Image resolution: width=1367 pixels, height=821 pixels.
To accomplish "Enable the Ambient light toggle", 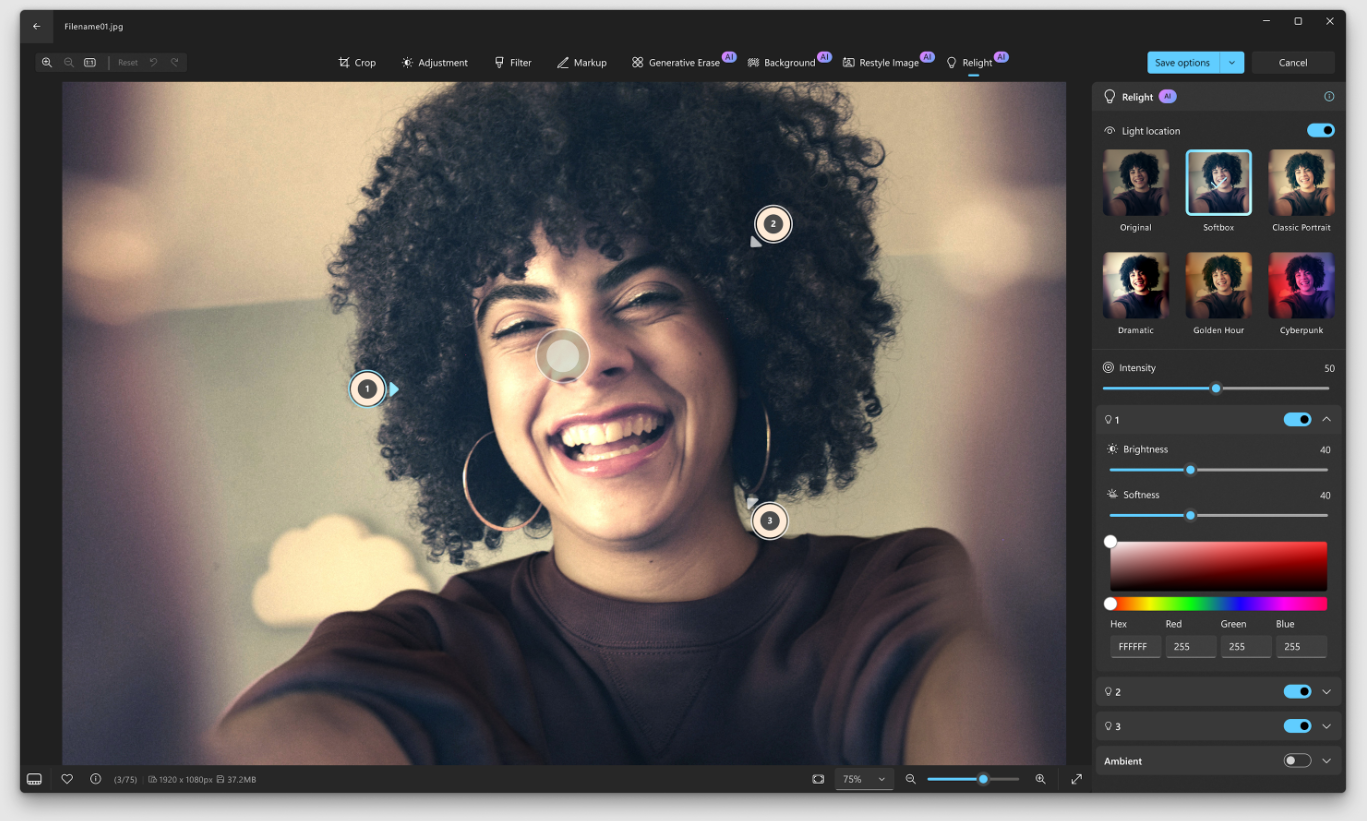I will point(1297,760).
